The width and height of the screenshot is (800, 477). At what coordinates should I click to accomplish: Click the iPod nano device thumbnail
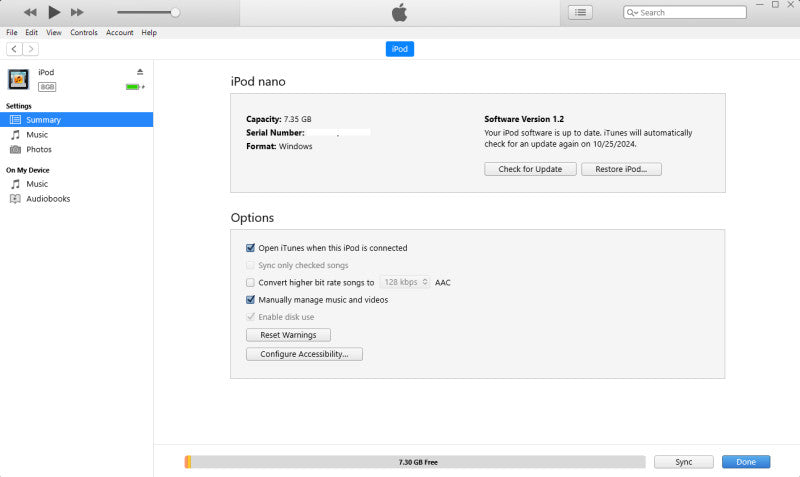(18, 79)
